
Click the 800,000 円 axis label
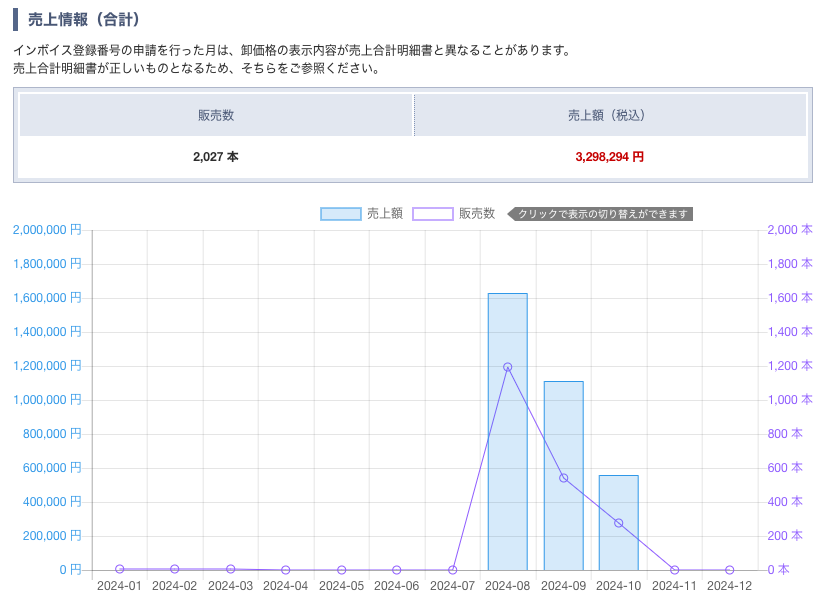52,434
